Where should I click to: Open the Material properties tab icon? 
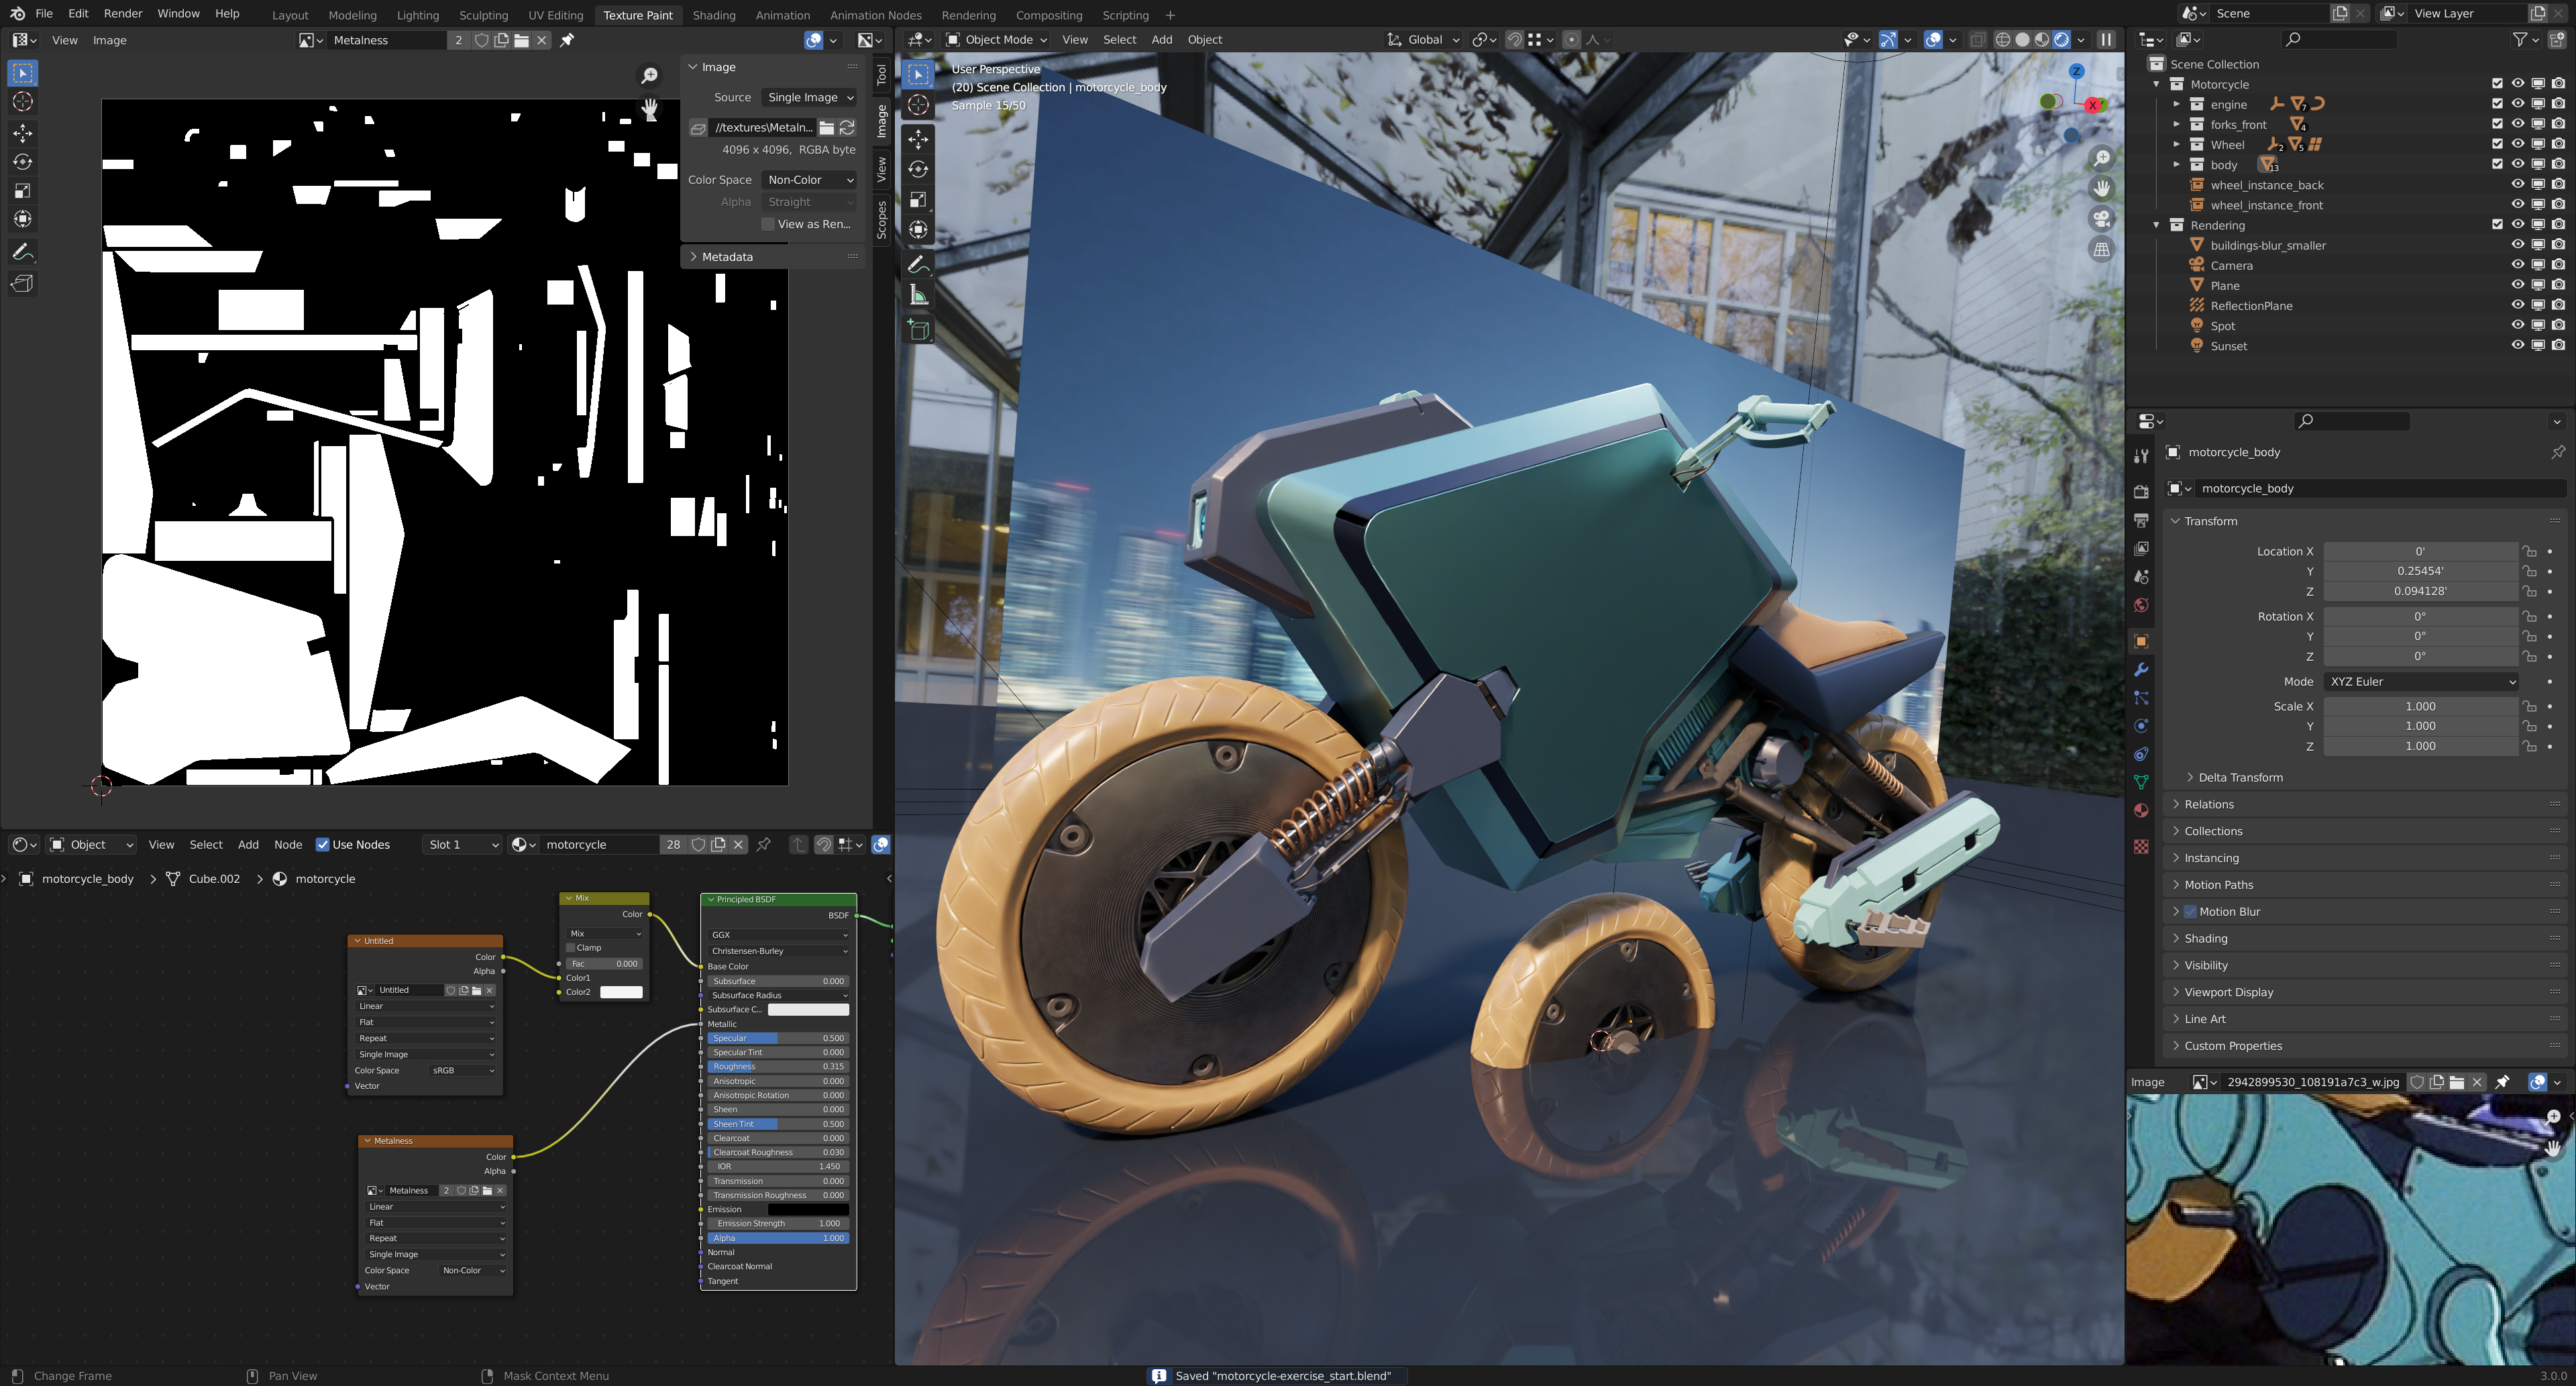point(2141,811)
